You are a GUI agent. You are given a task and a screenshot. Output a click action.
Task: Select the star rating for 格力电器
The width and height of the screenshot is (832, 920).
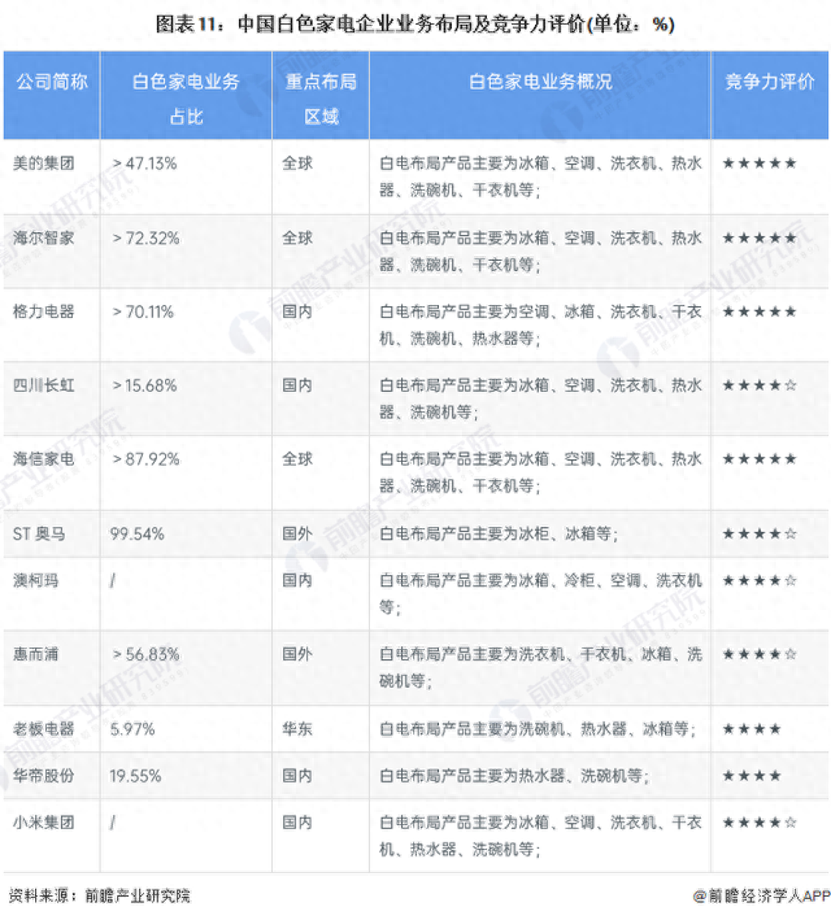[x=759, y=312]
